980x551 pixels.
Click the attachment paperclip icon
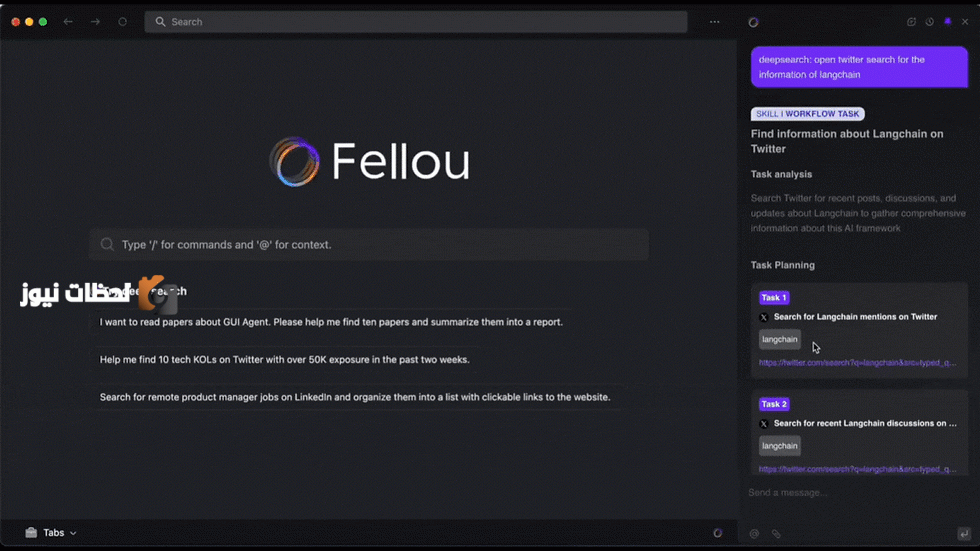(776, 534)
